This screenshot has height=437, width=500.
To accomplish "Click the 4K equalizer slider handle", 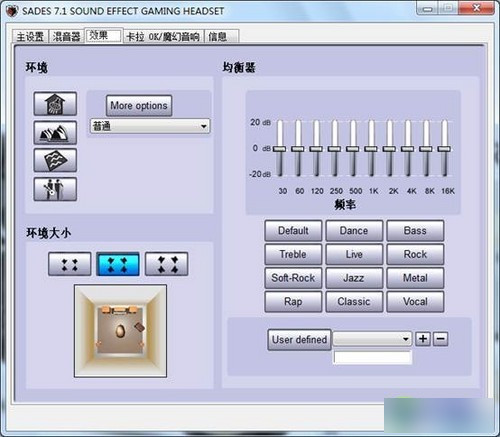I will [407, 149].
